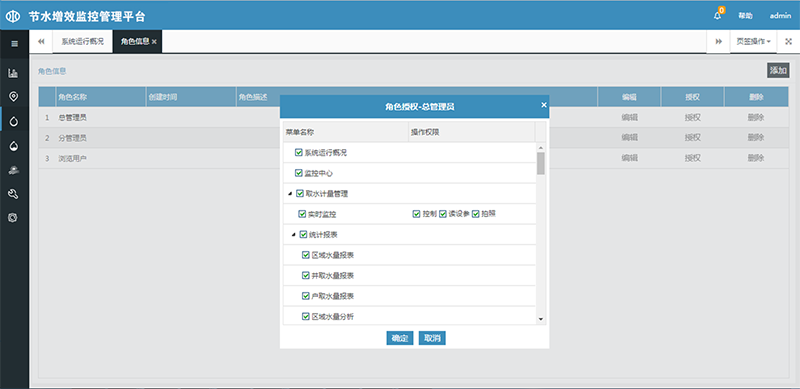800x389 pixels.
Task: Click the 创建时间 column header
Action: (191, 96)
